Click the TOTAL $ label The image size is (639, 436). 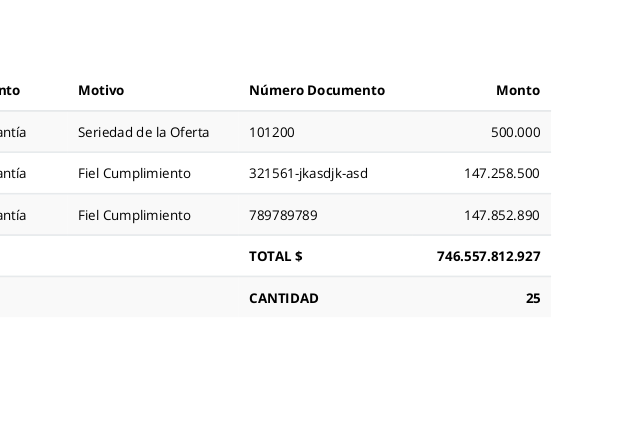[x=275, y=256]
